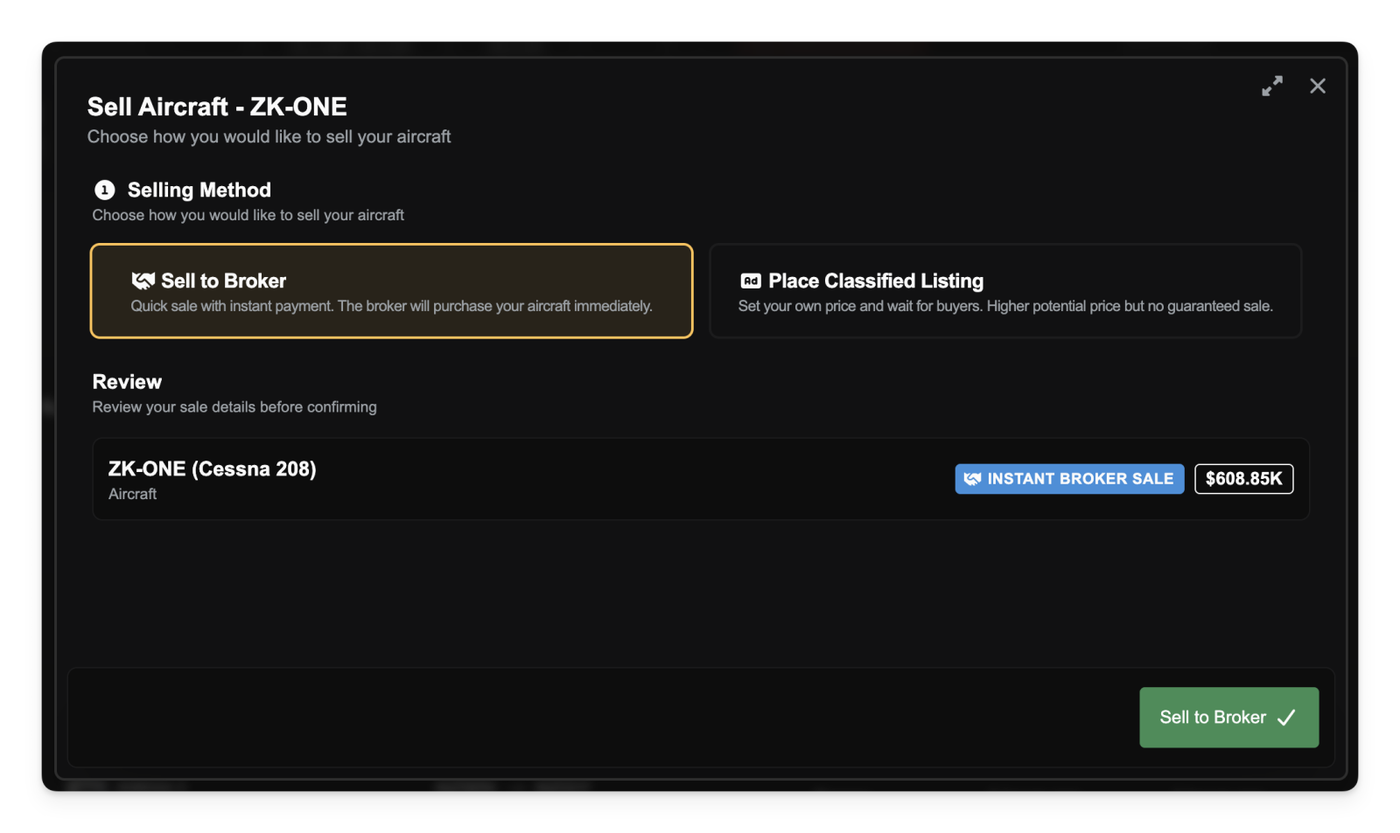The width and height of the screenshot is (1400, 833).
Task: Click the ZK-ONE (Cessna 208) aircraft name
Action: (x=212, y=469)
